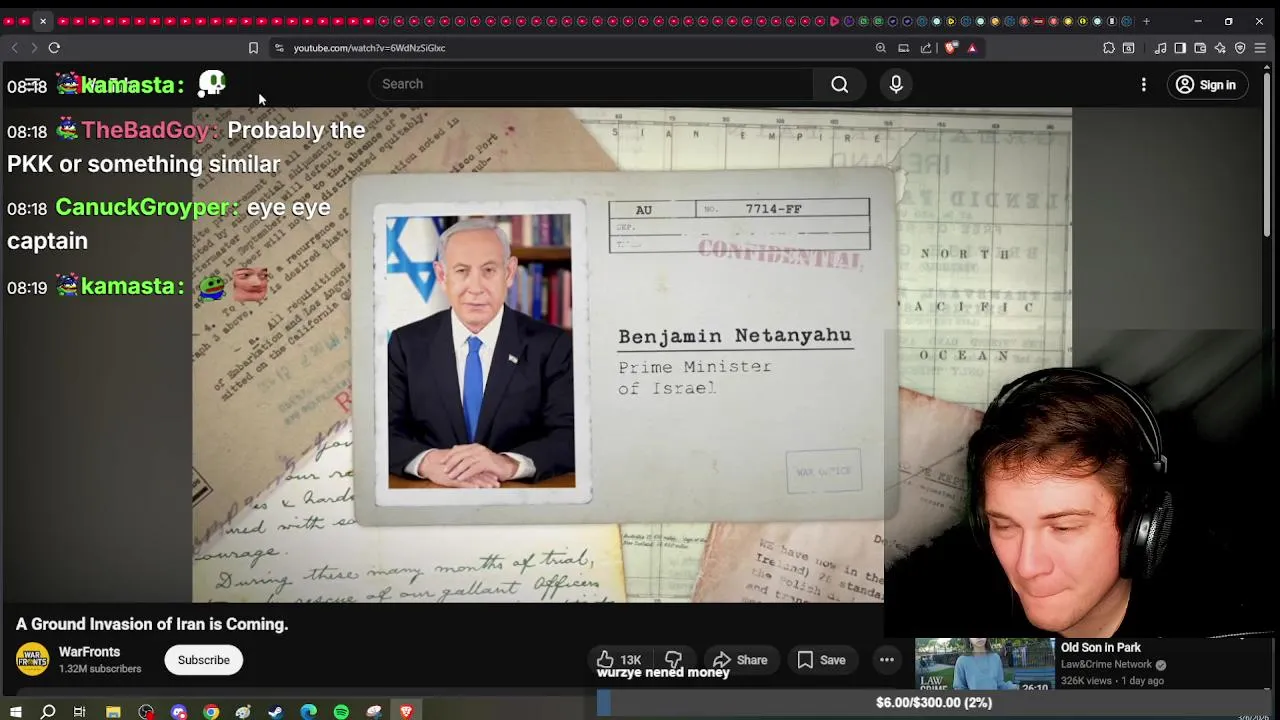Image resolution: width=1280 pixels, height=720 pixels.
Task: Open the YouTube three-dot settings menu
Action: click(x=1144, y=85)
